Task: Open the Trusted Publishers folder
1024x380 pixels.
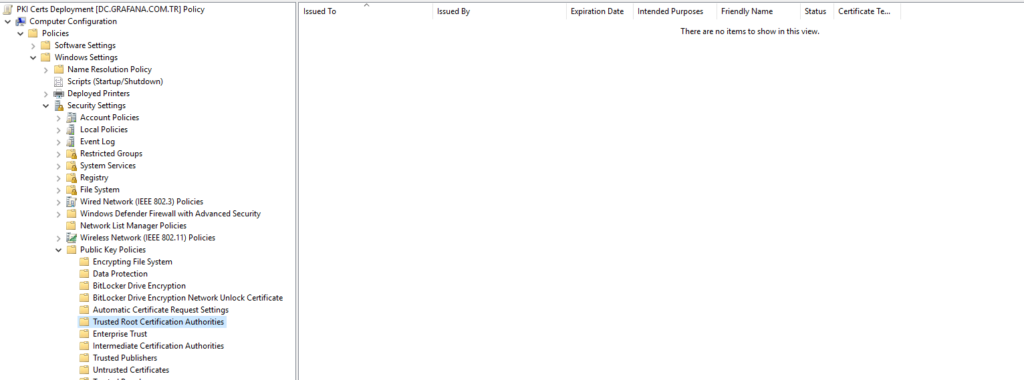Action: [125, 358]
